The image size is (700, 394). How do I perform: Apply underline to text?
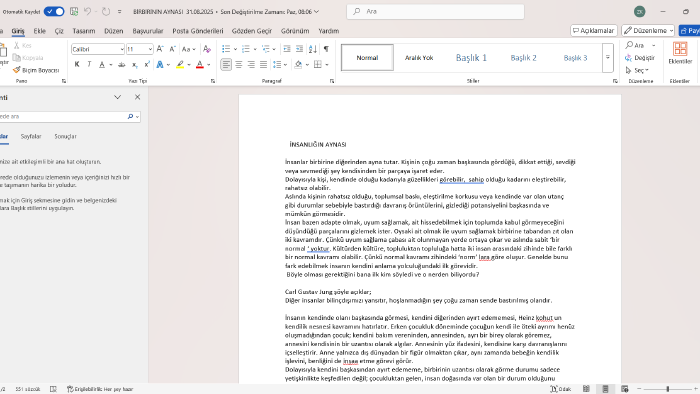pyautogui.click(x=102, y=65)
